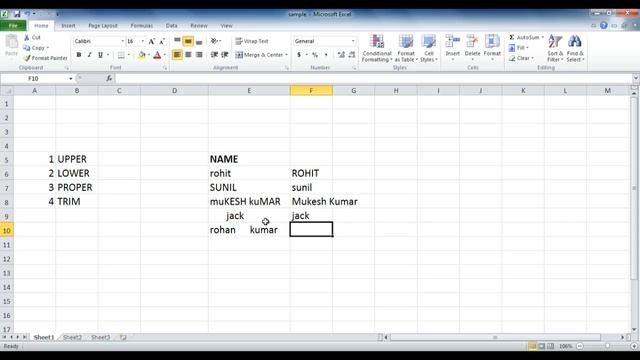Click the Save icon in quick access toolbar
The image size is (640, 360).
17,14
